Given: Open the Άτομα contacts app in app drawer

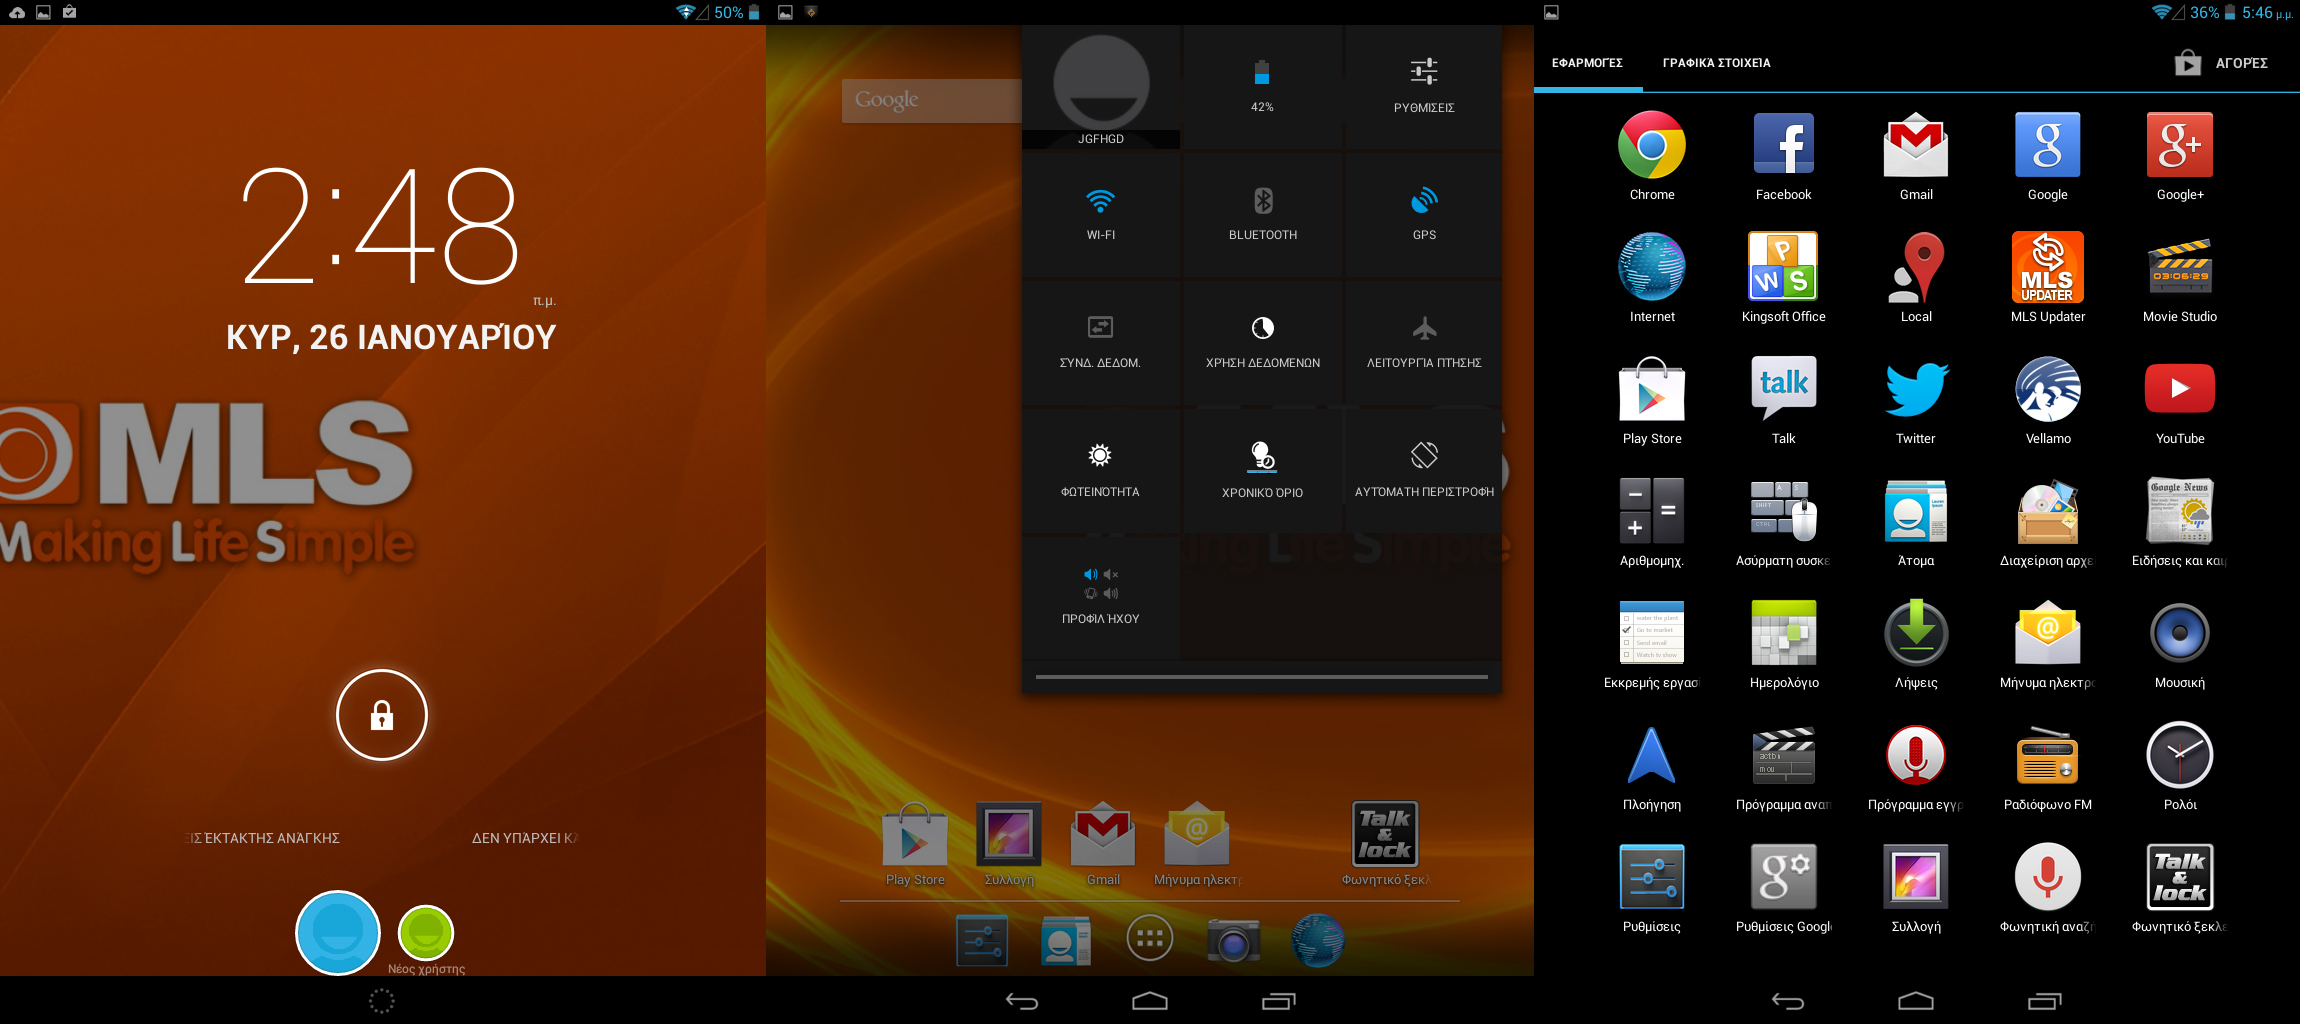Looking at the screenshot, I should tap(1916, 511).
